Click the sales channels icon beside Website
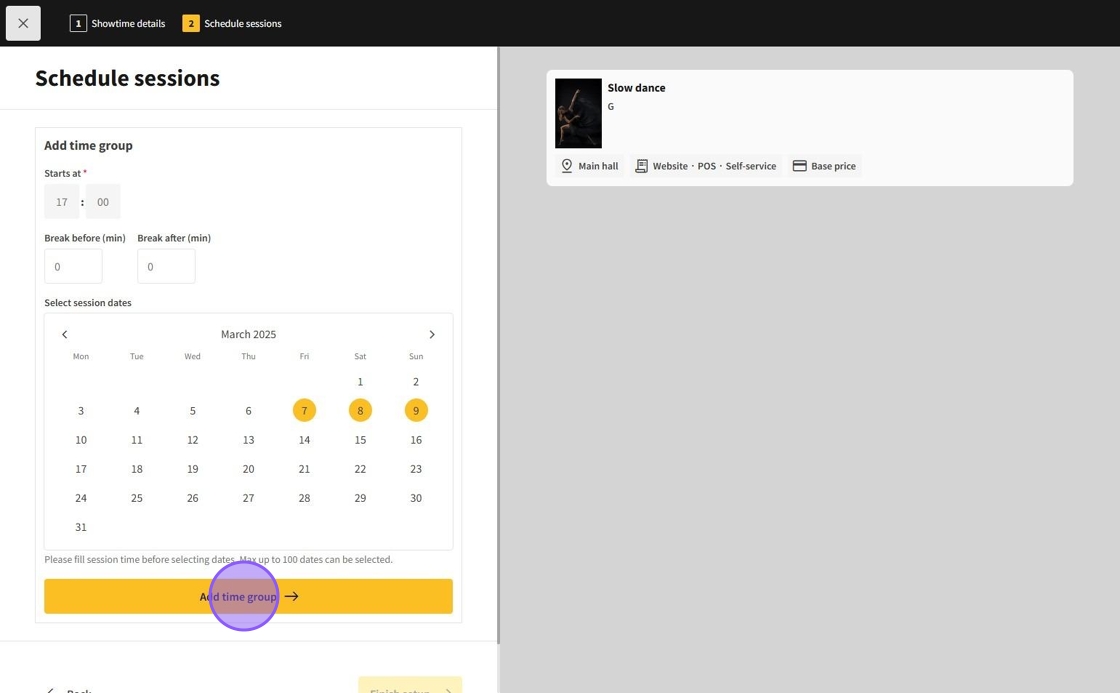The width and height of the screenshot is (1120, 693). click(641, 166)
